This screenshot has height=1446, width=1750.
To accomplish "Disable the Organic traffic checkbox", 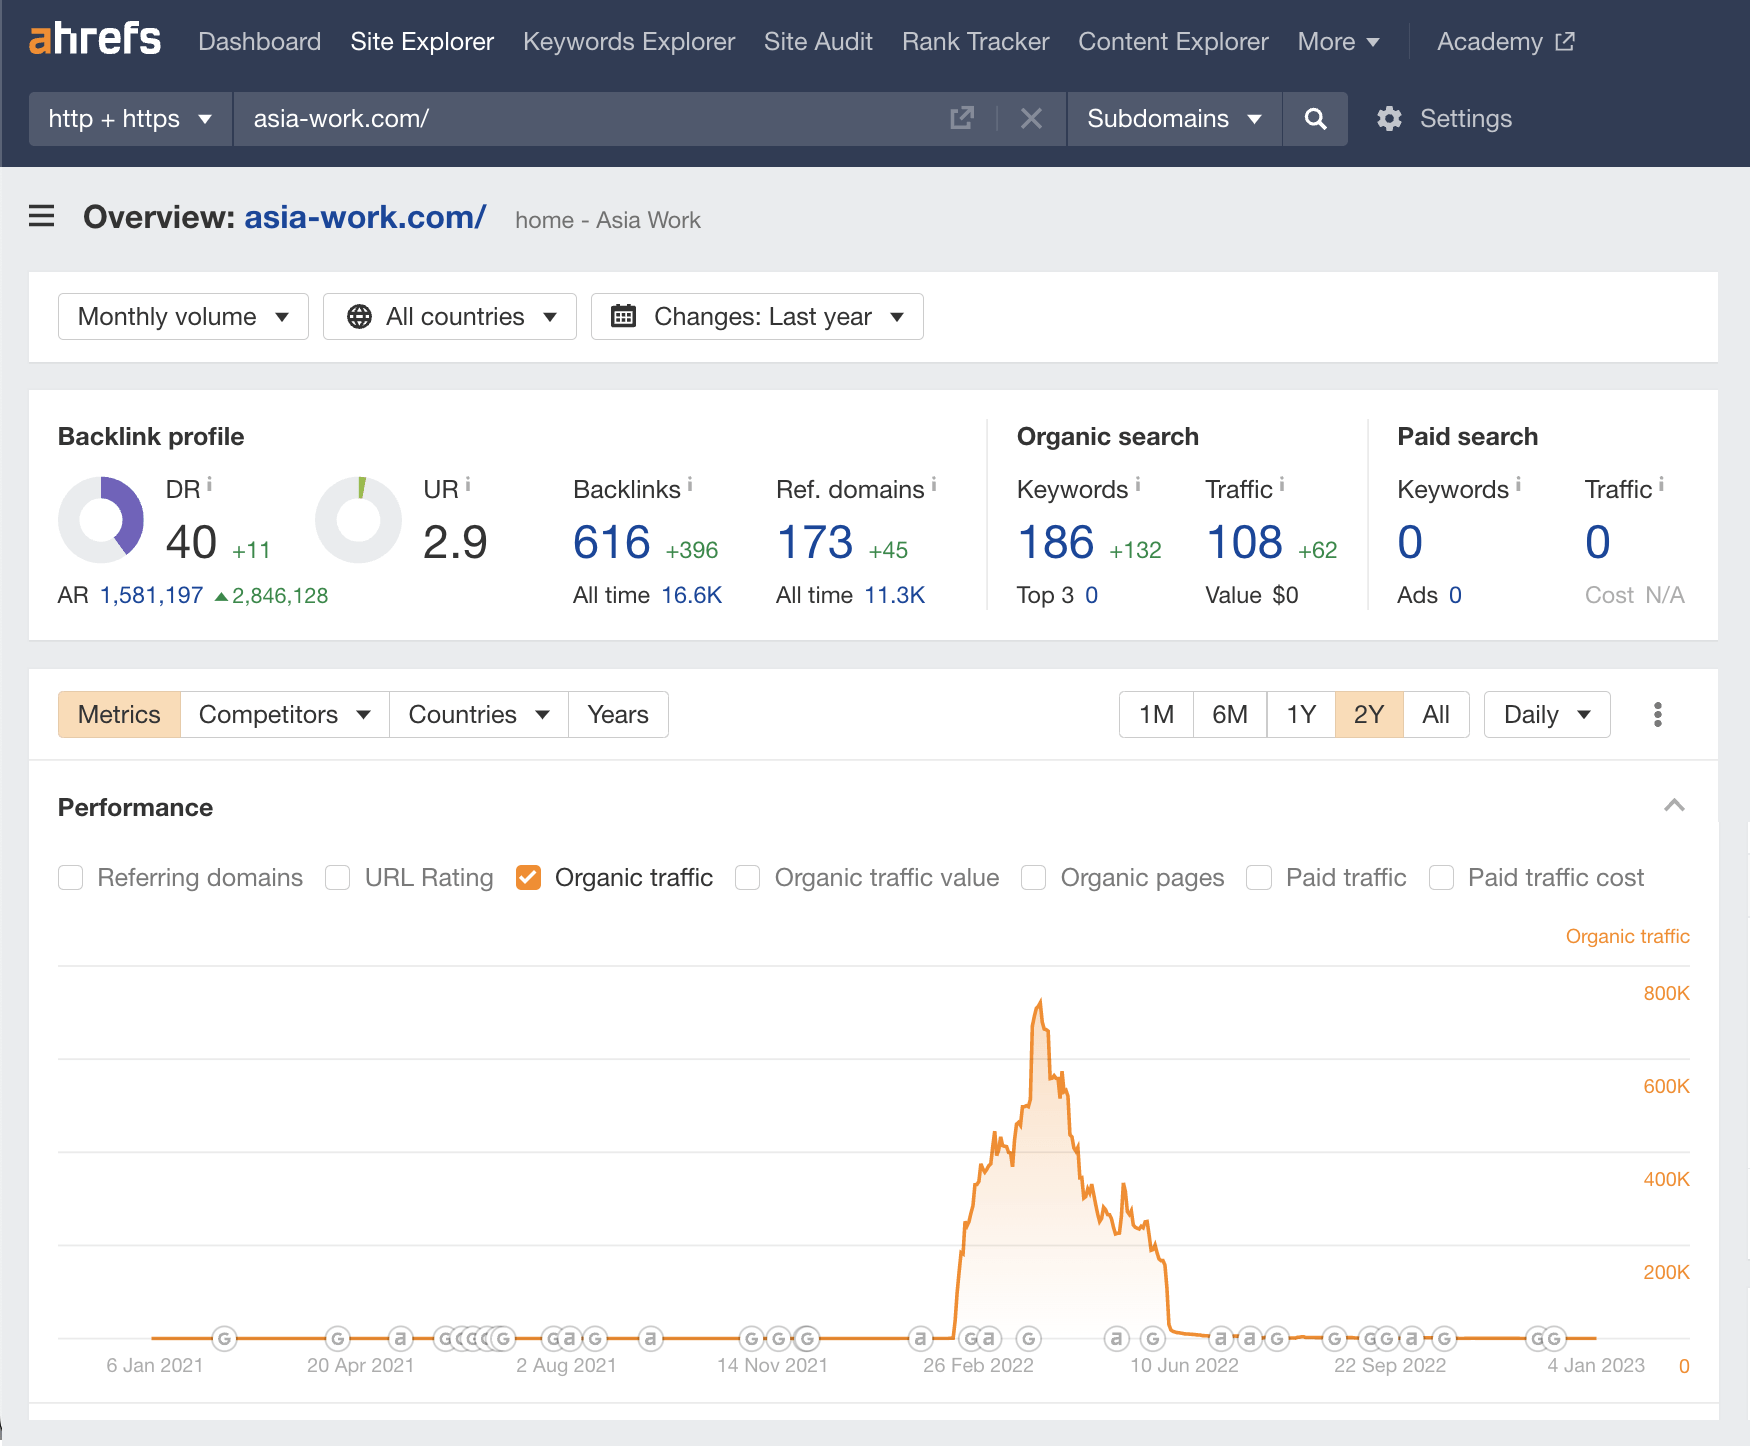I will 528,877.
